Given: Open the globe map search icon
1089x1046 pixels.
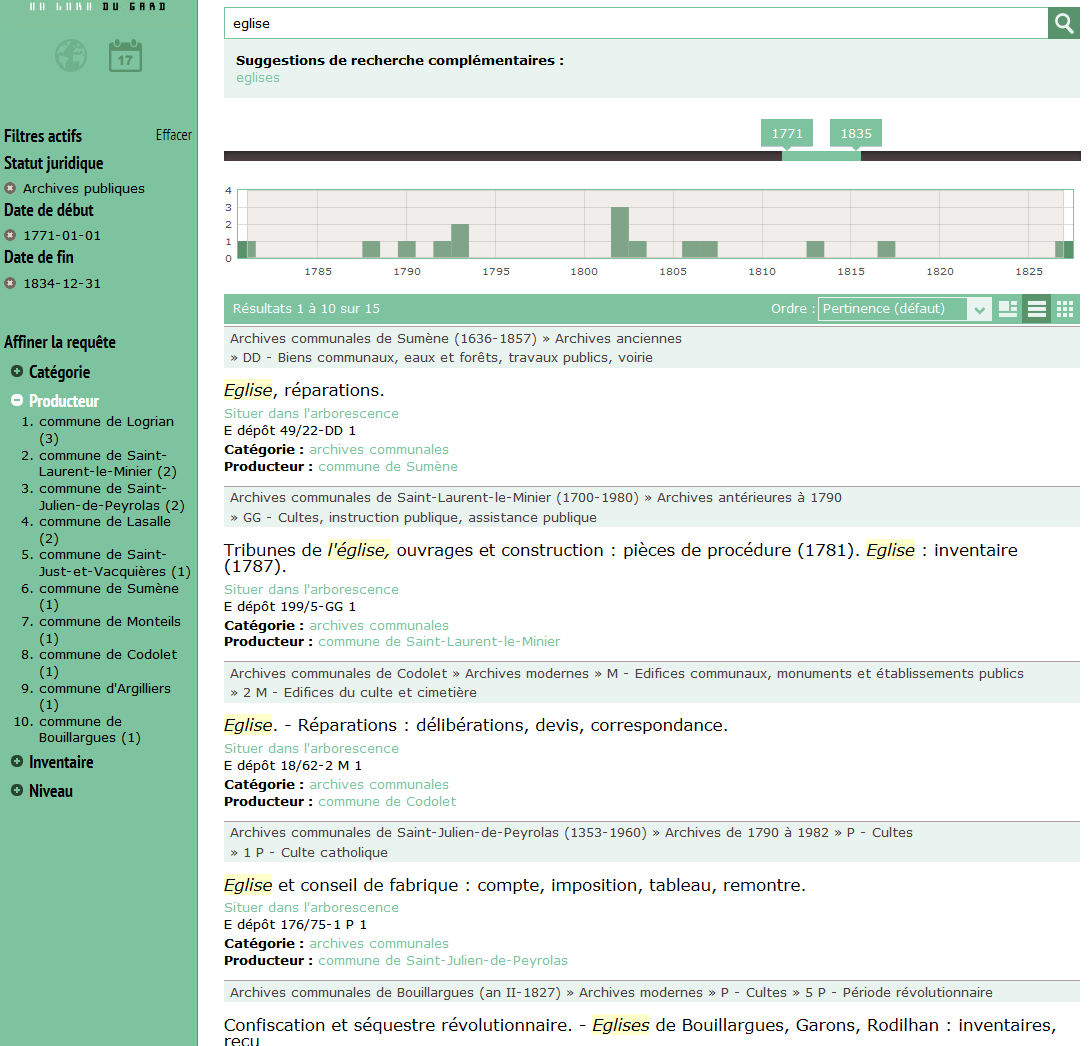Looking at the screenshot, I should [71, 56].
